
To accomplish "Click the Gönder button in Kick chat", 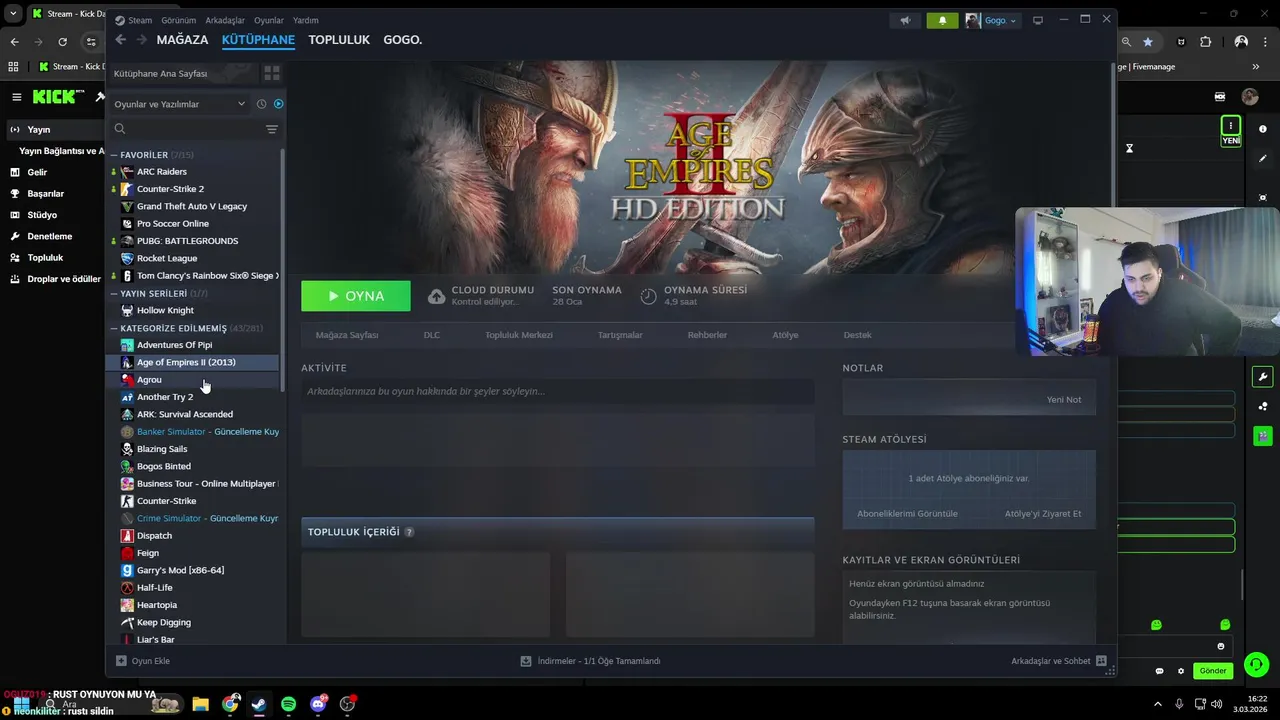I will 1213,671.
